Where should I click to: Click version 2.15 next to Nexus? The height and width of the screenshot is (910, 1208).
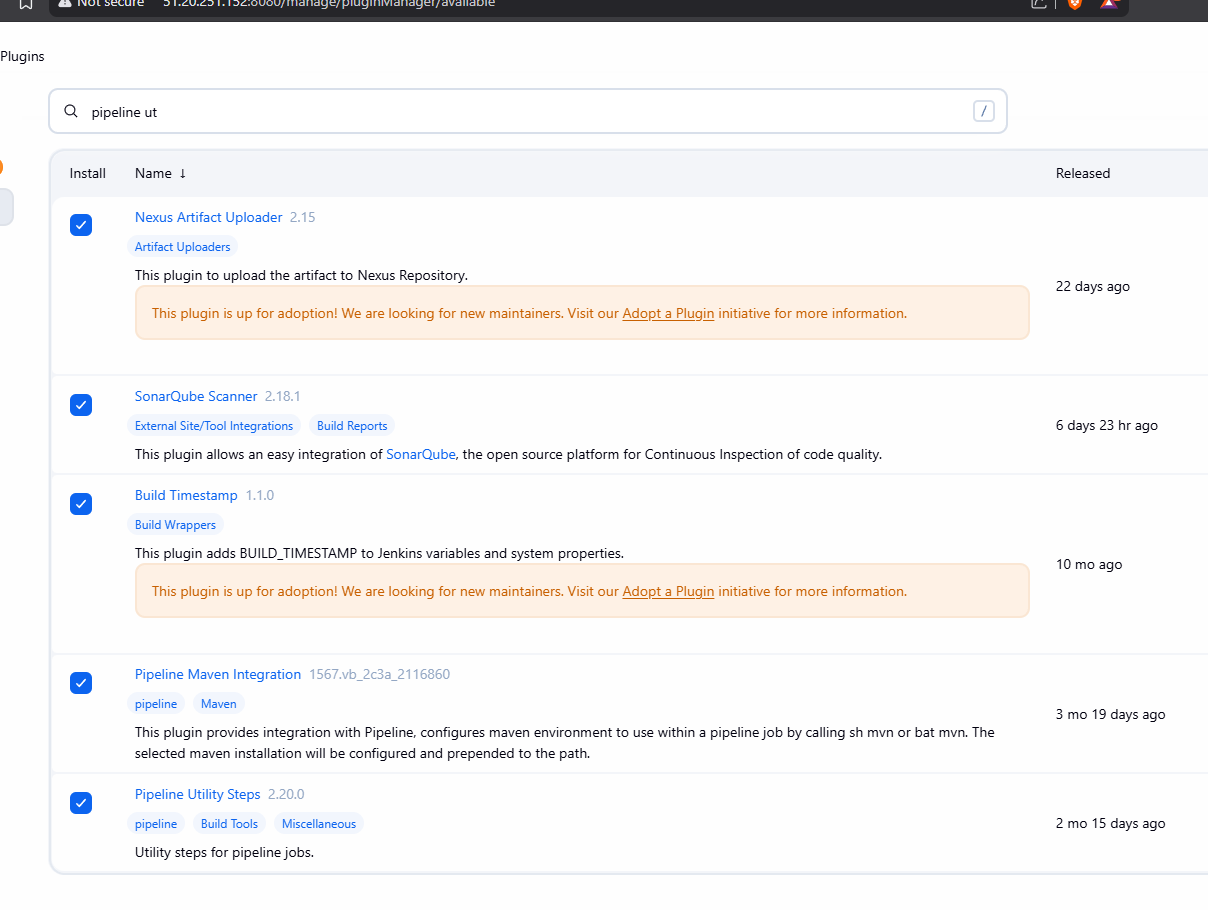303,217
